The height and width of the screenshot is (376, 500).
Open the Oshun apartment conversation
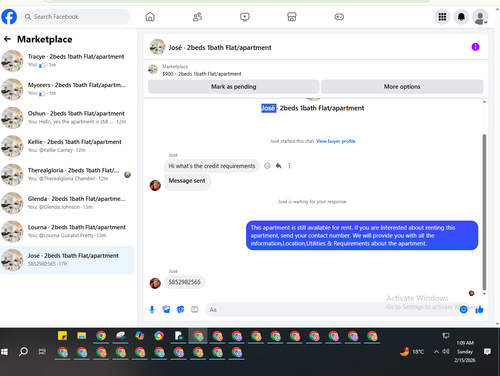coord(67,117)
